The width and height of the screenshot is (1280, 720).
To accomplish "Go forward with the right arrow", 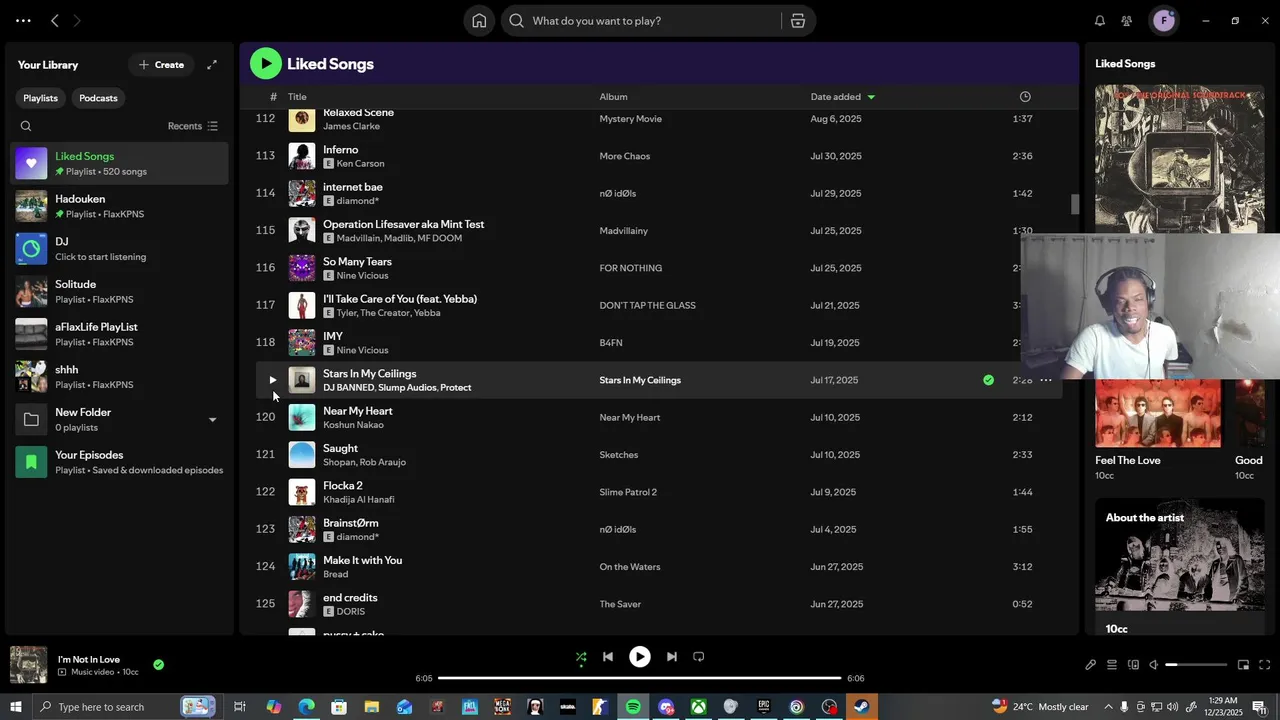I will 77,20.
